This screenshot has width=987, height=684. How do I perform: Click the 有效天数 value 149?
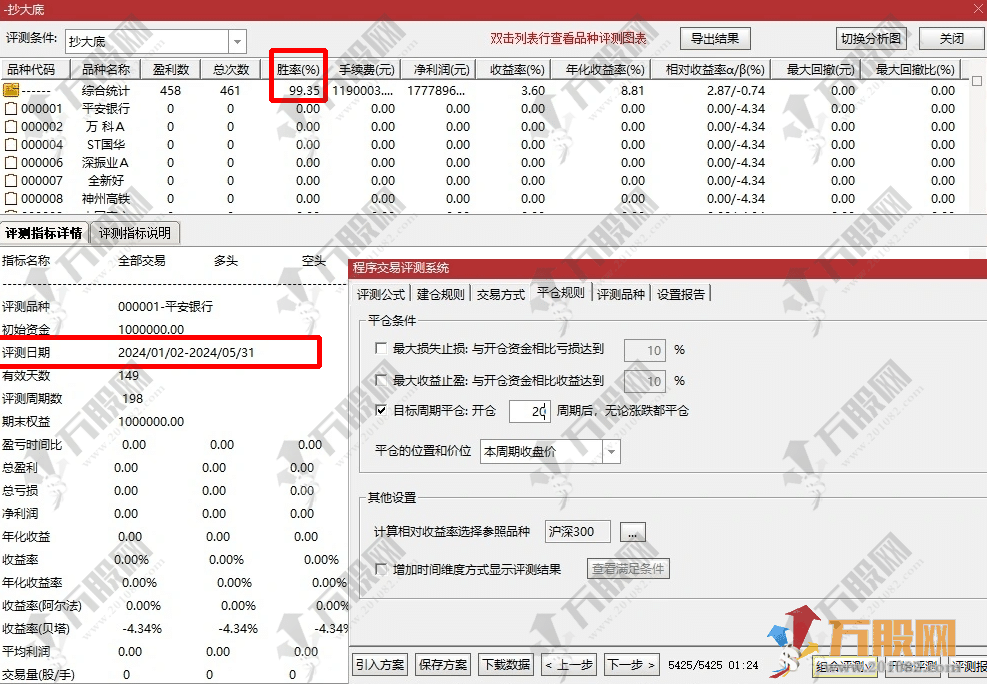point(128,376)
